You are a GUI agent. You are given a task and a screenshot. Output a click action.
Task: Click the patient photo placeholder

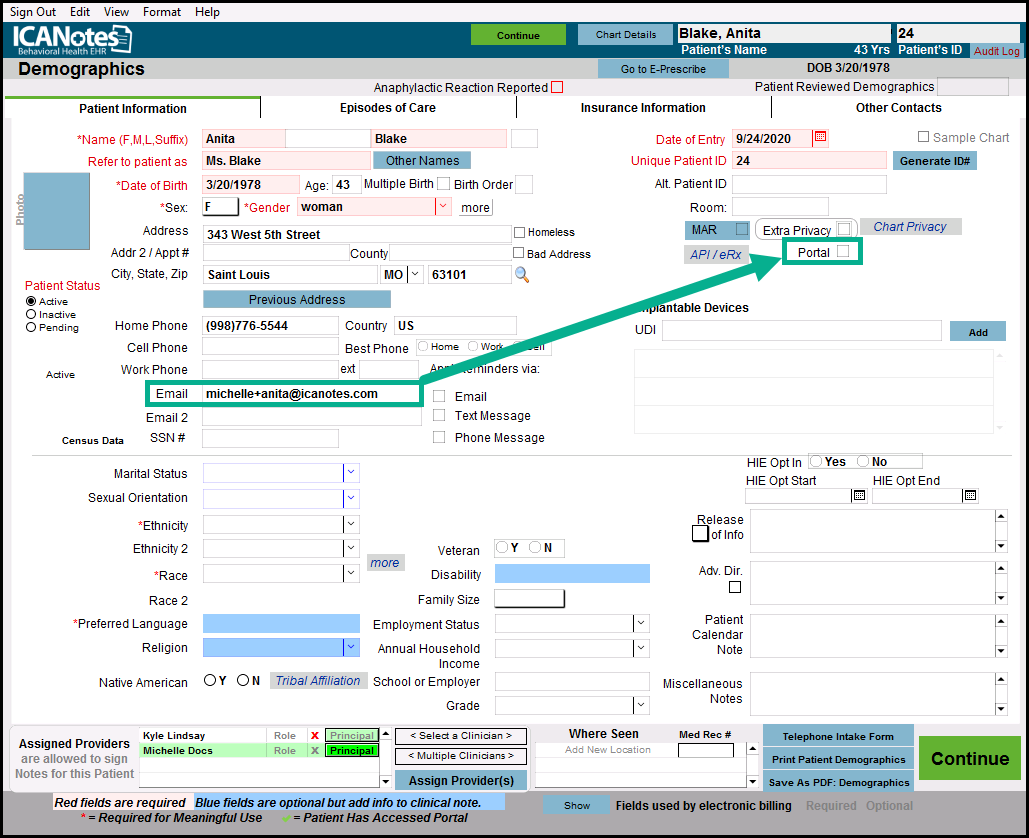coord(56,211)
